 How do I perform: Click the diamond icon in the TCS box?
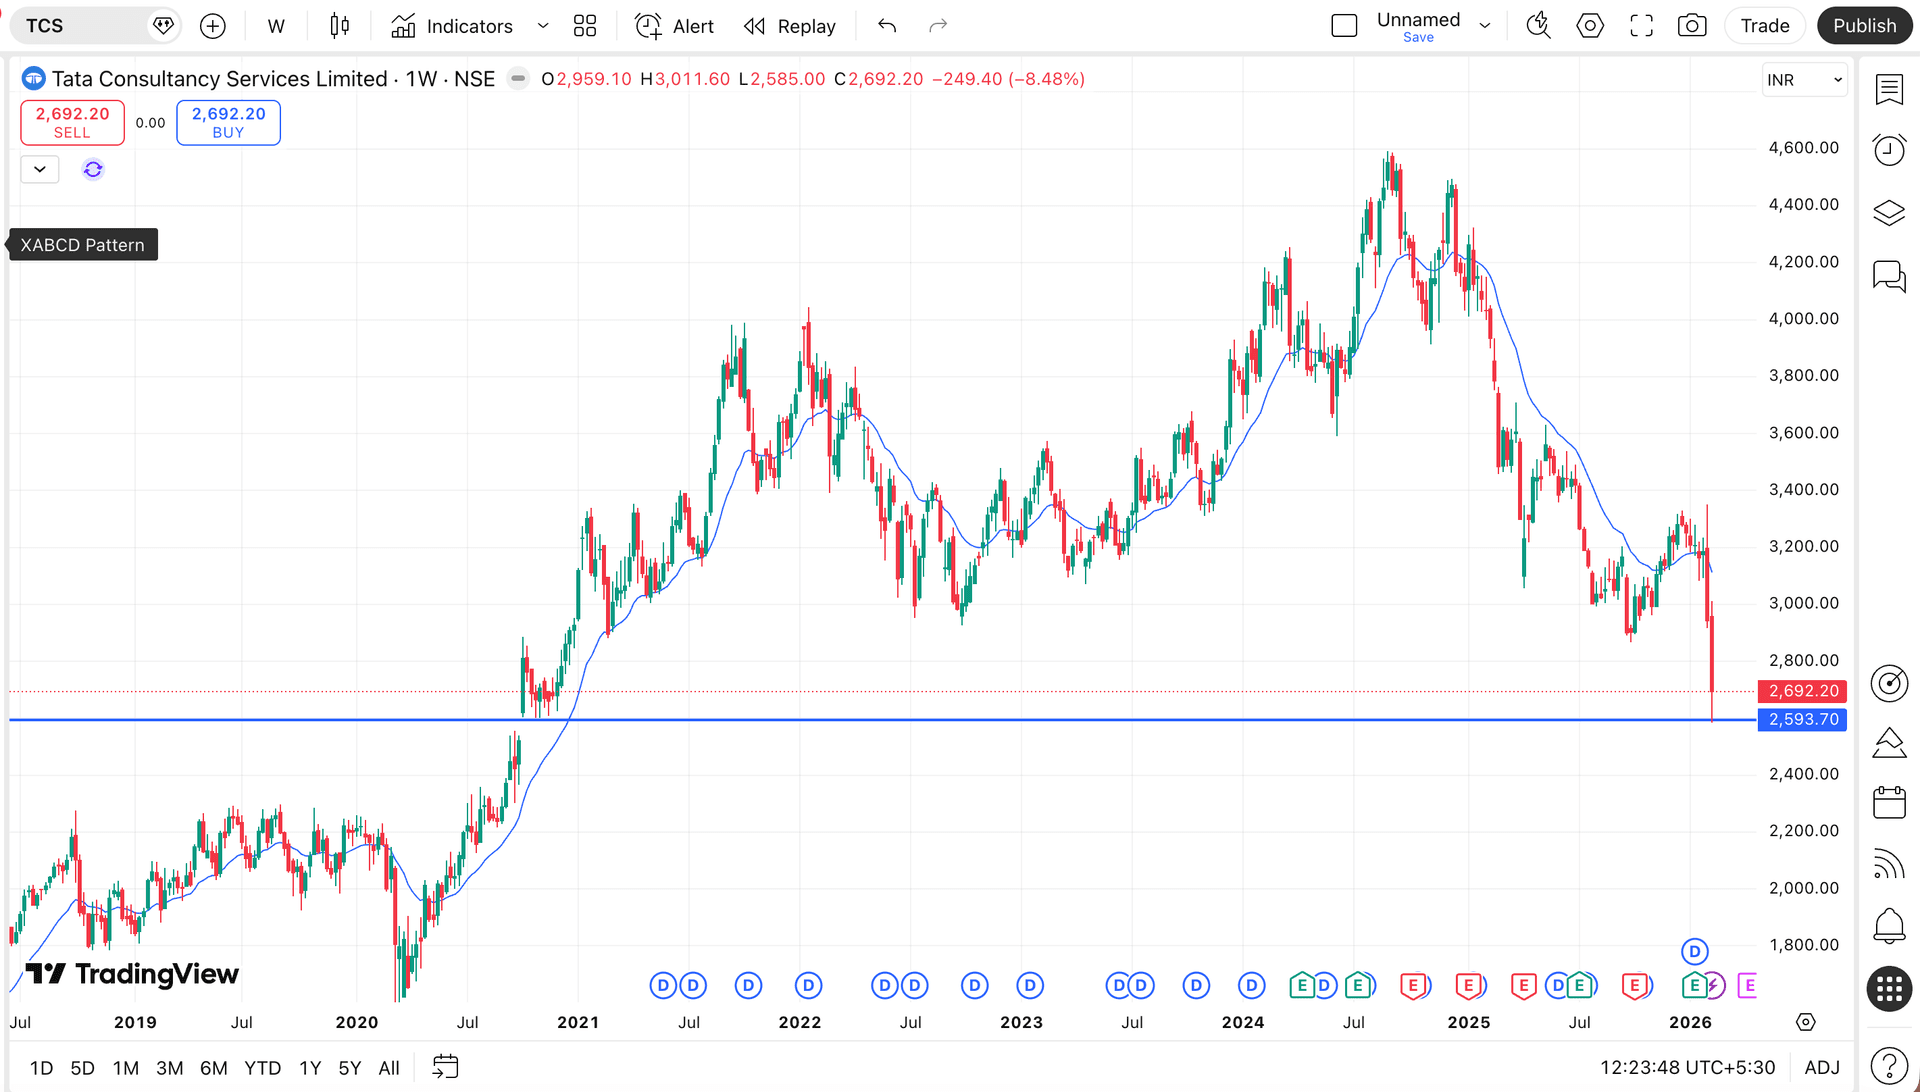coord(163,26)
